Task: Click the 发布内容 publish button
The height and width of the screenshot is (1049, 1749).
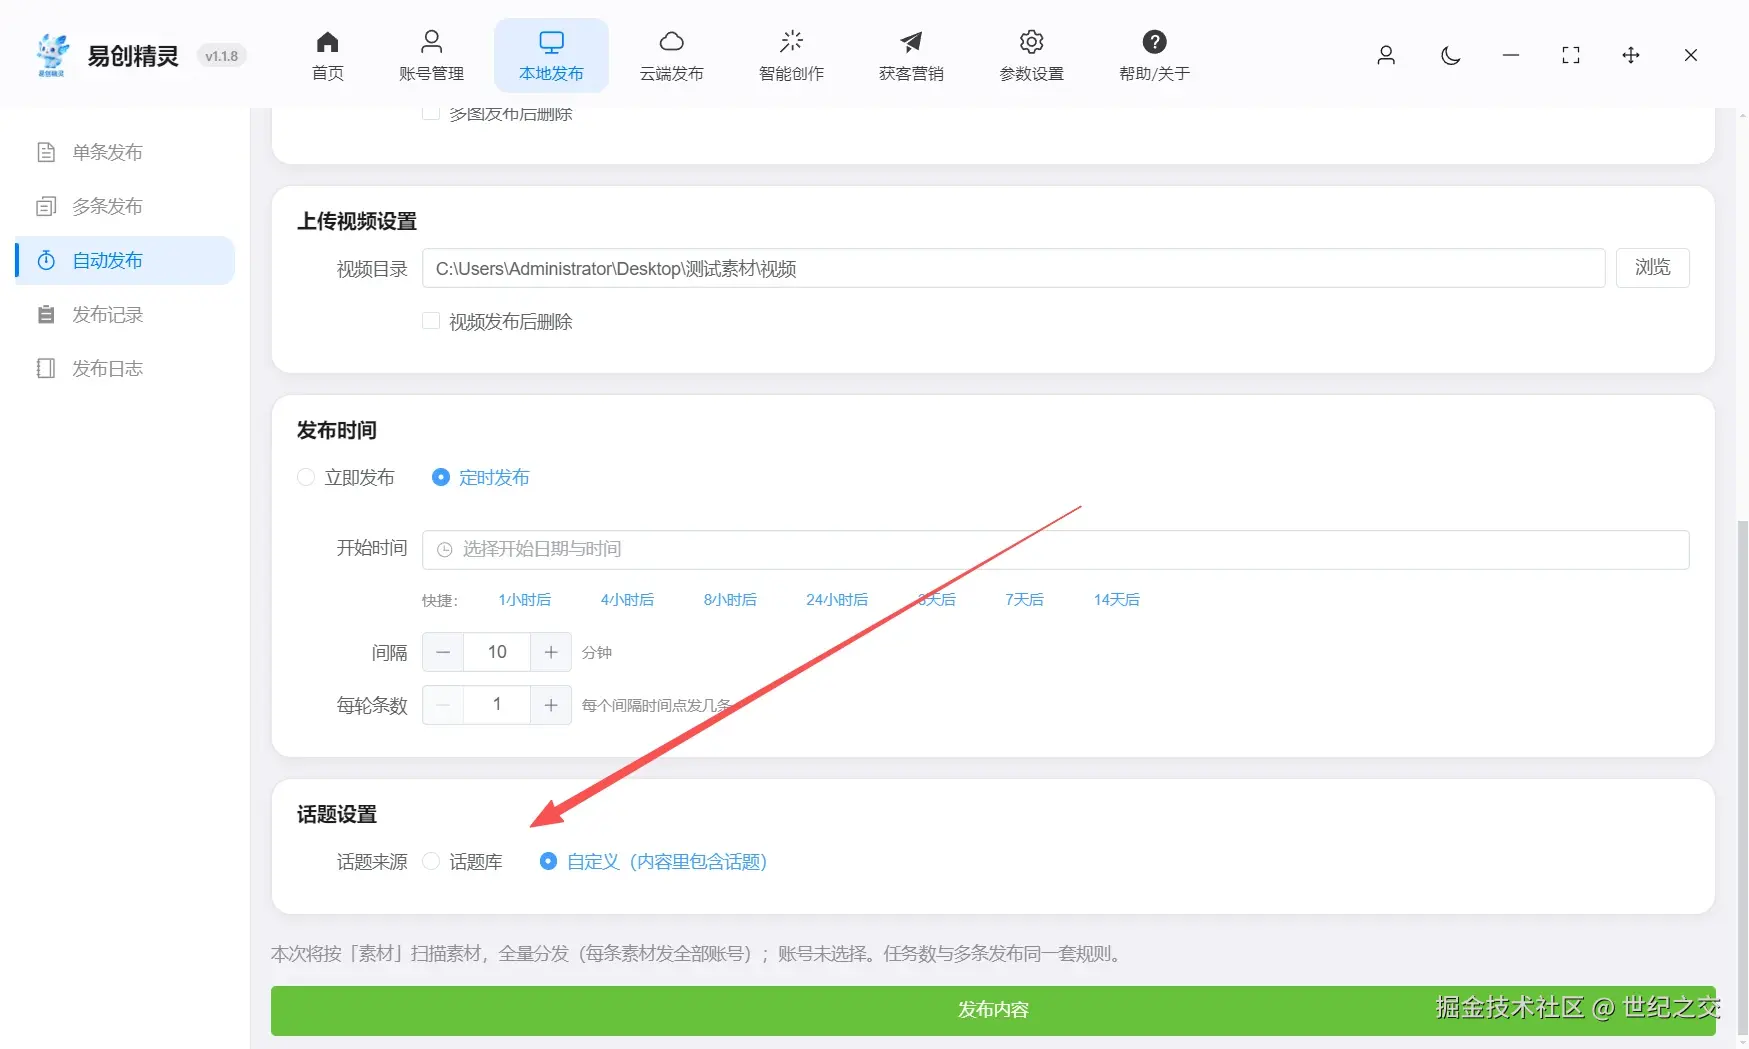Action: (993, 1010)
